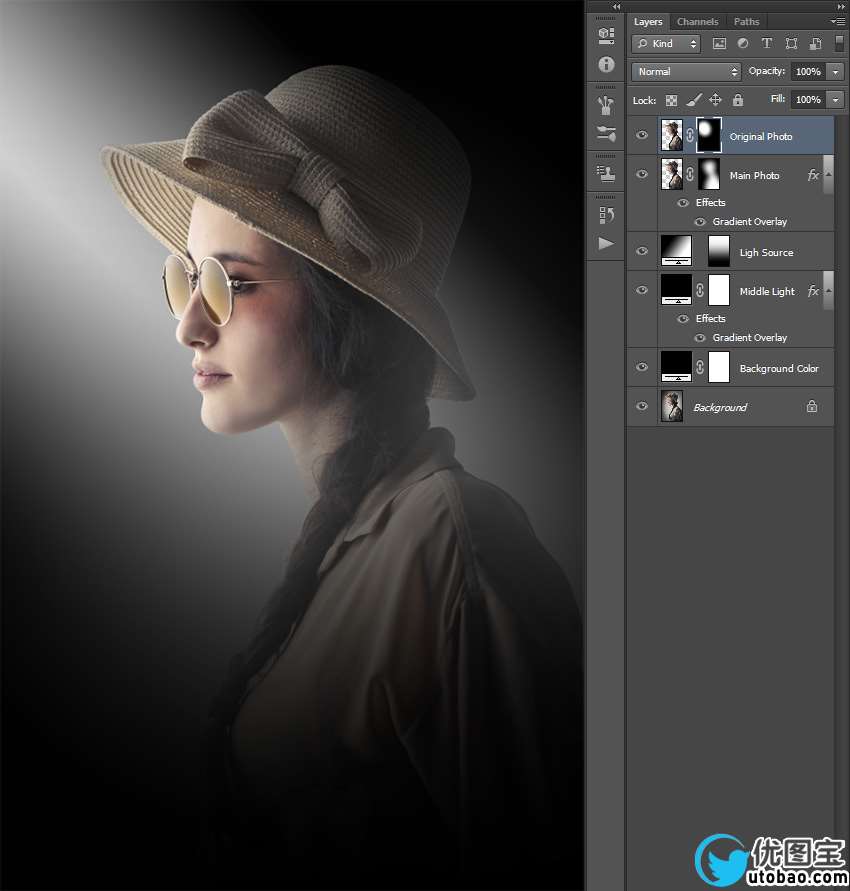Lock all layer attributes
Image resolution: width=850 pixels, height=891 pixels.
point(738,100)
